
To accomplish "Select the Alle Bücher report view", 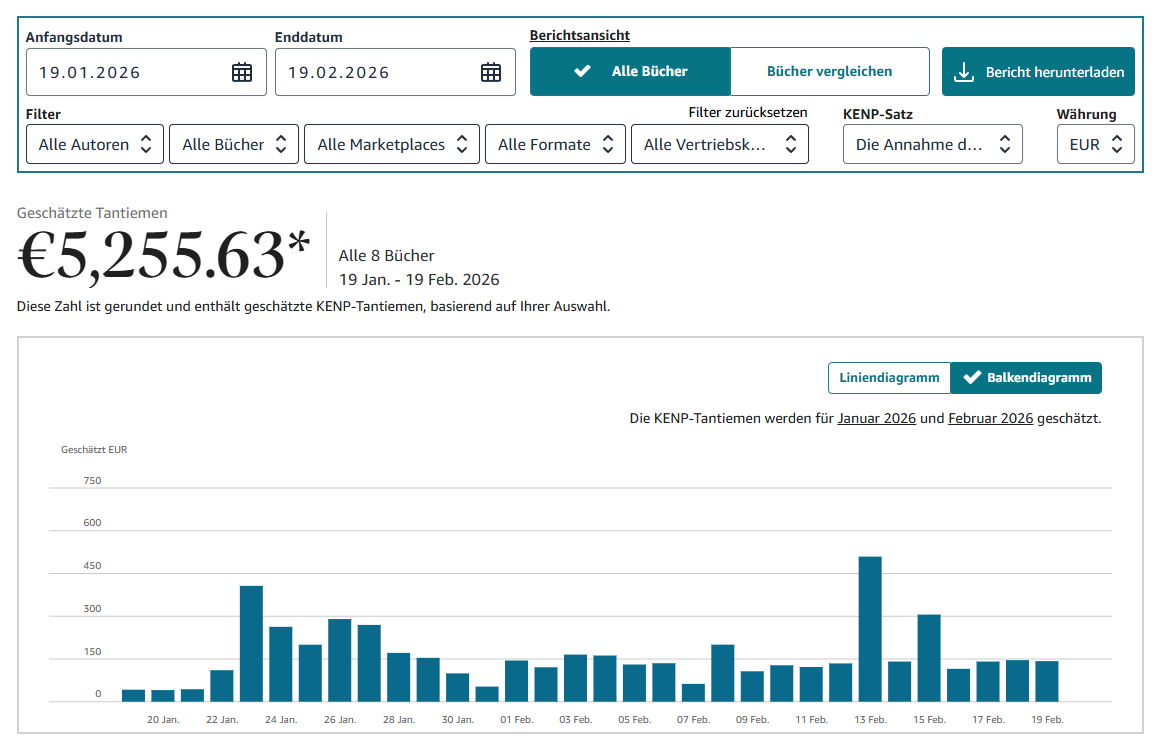I will (x=630, y=71).
